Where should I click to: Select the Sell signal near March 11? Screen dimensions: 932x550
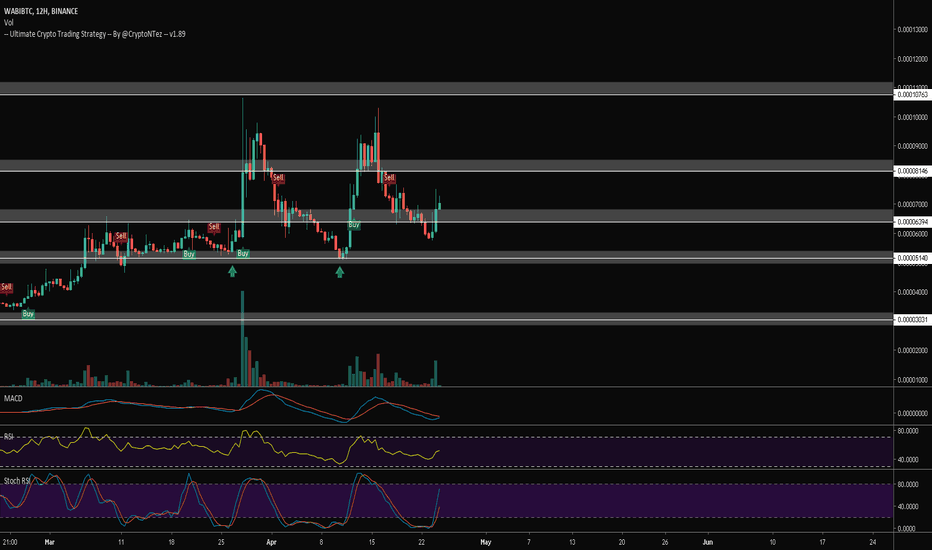pos(121,236)
